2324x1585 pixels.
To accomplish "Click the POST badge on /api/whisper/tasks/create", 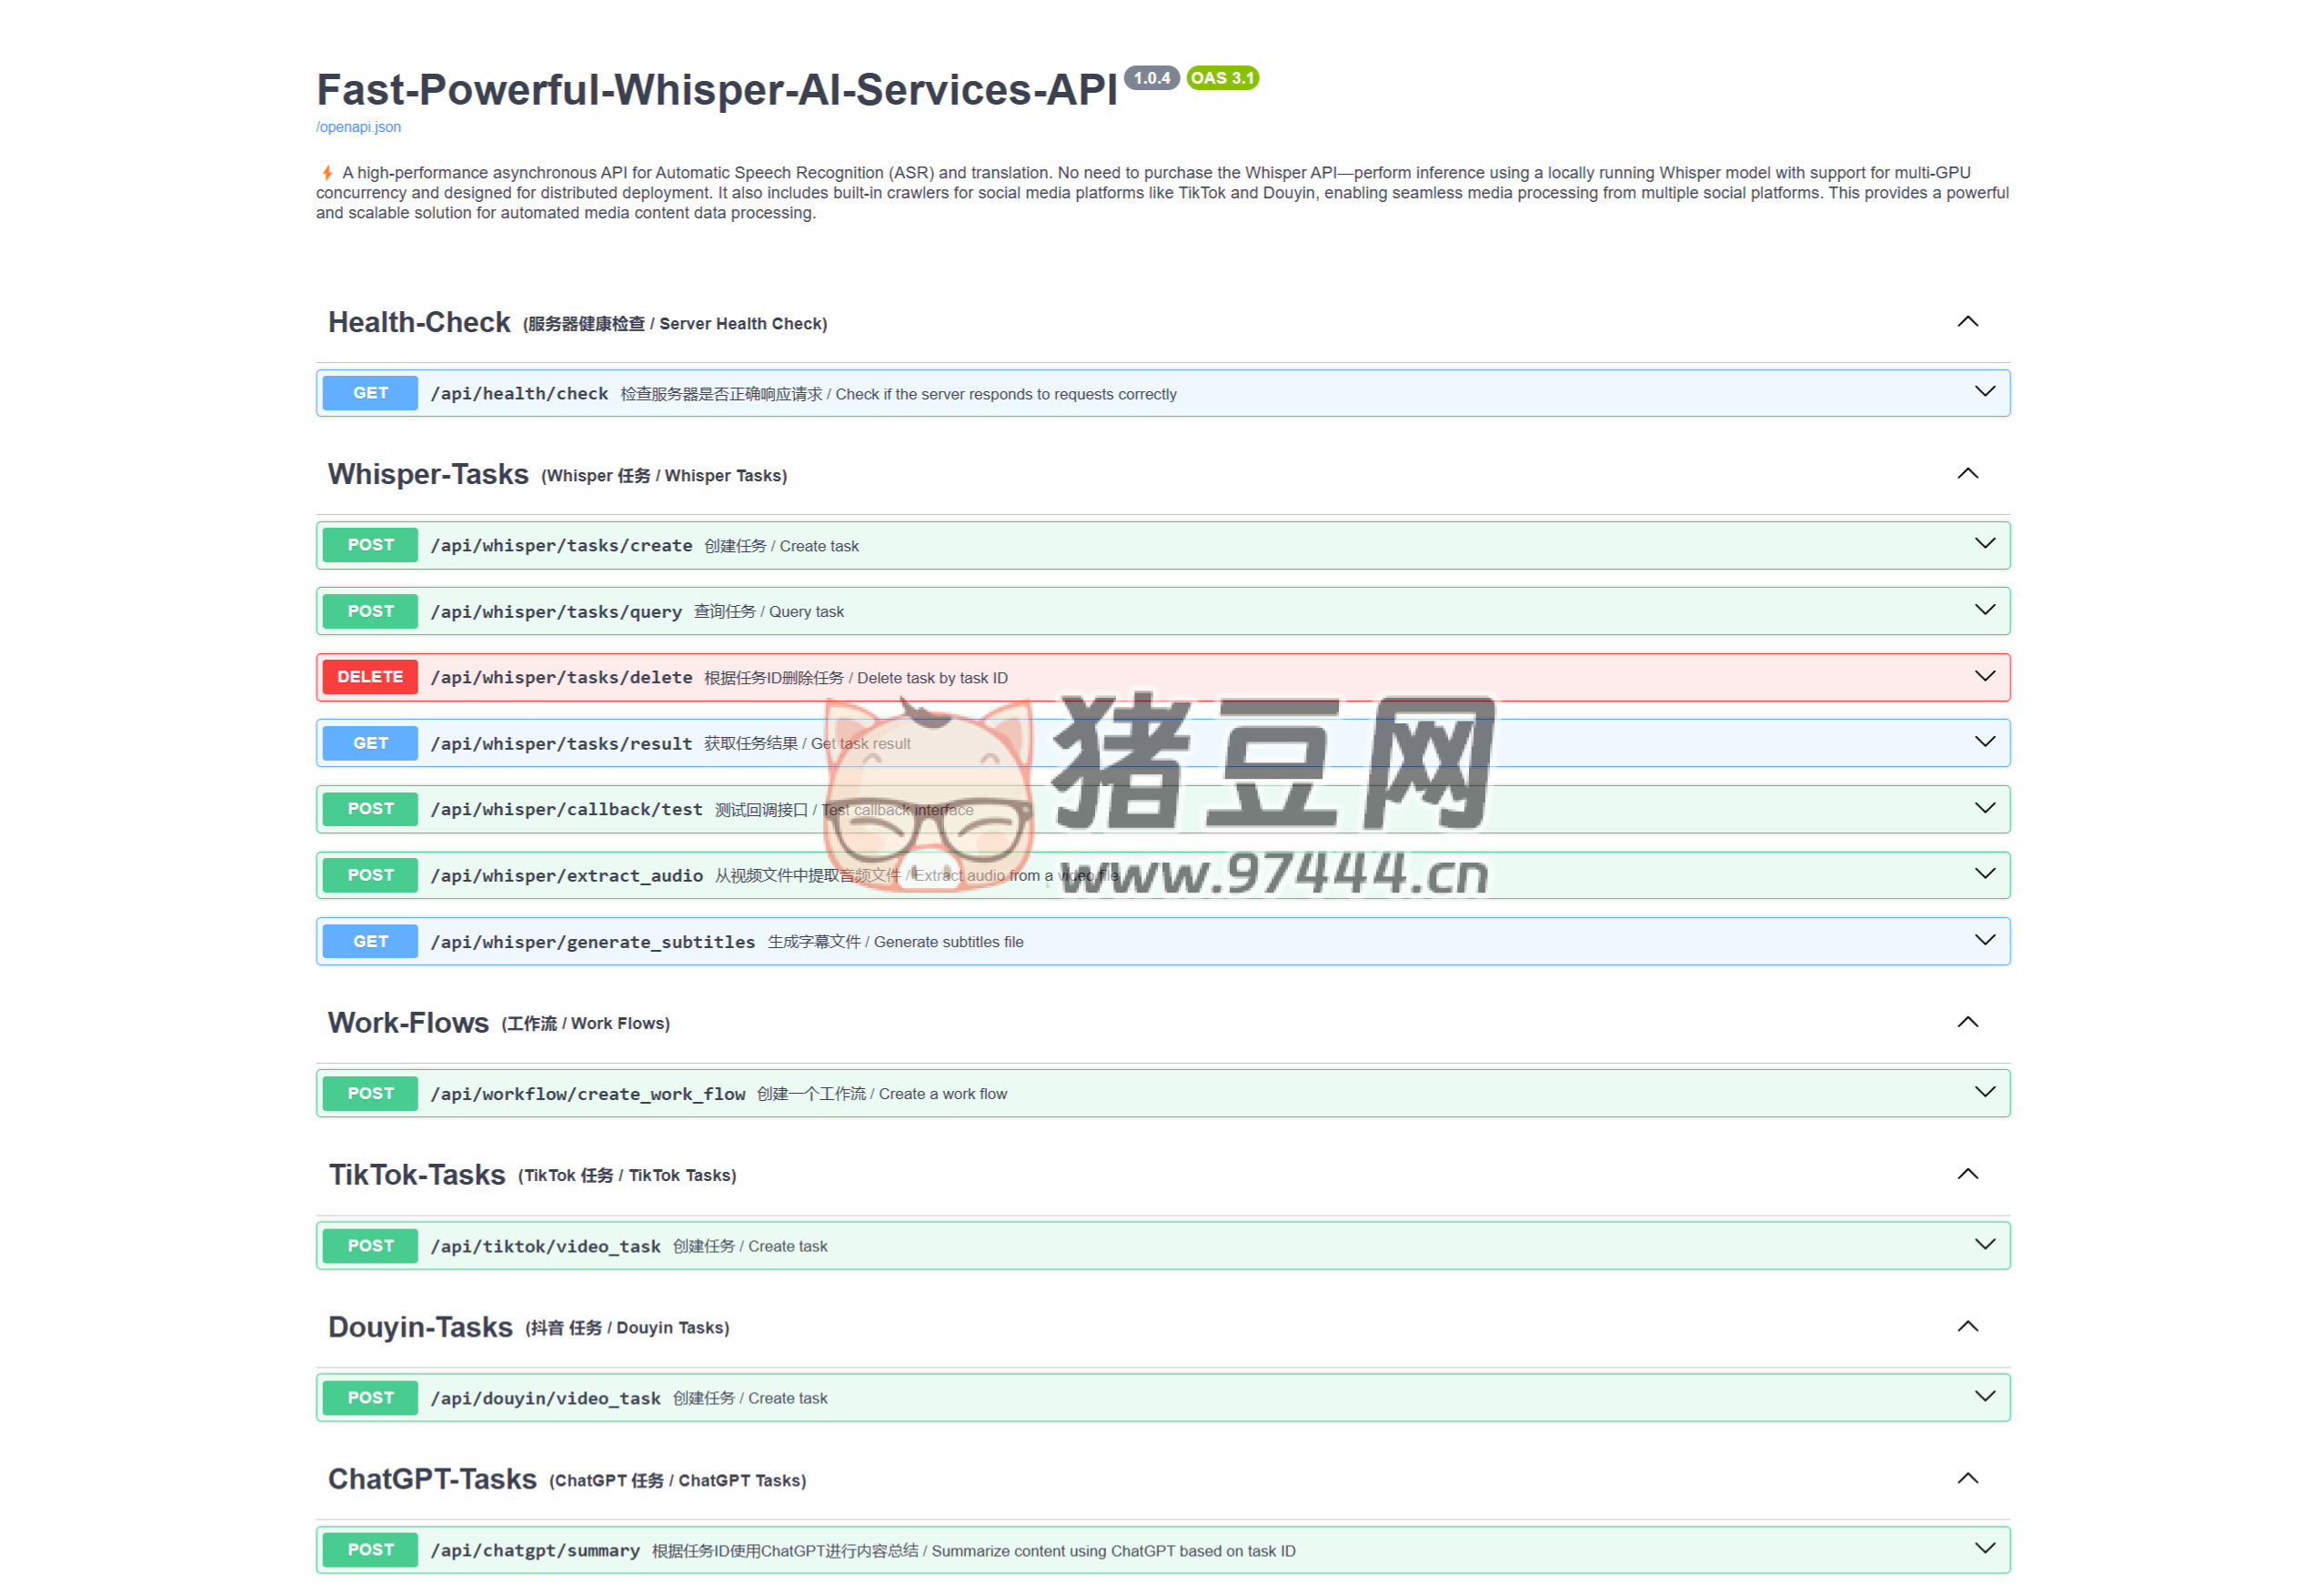I will (369, 545).
